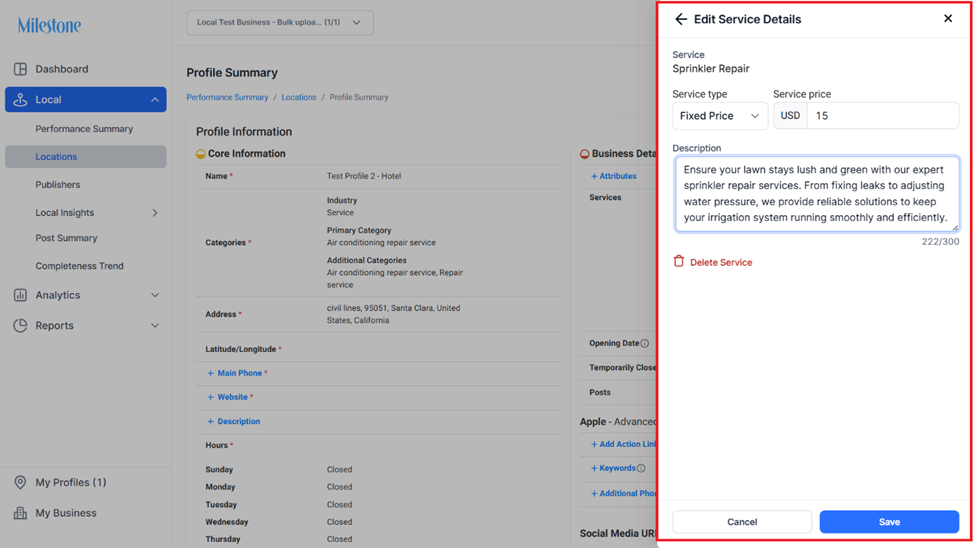Click the Add Action Link link
974x548 pixels.
coord(627,444)
